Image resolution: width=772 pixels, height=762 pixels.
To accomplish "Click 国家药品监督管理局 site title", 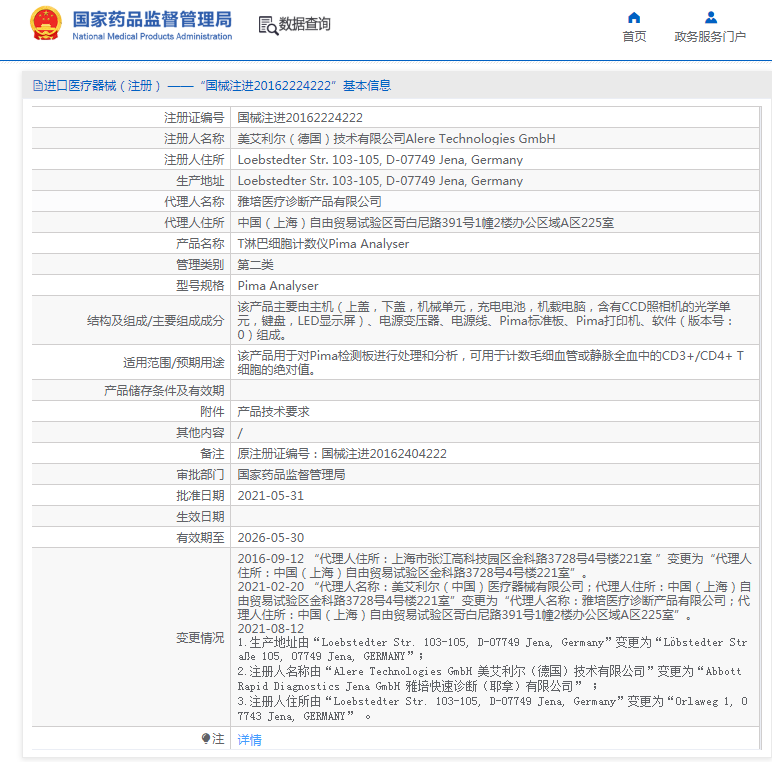I will pos(152,20).
